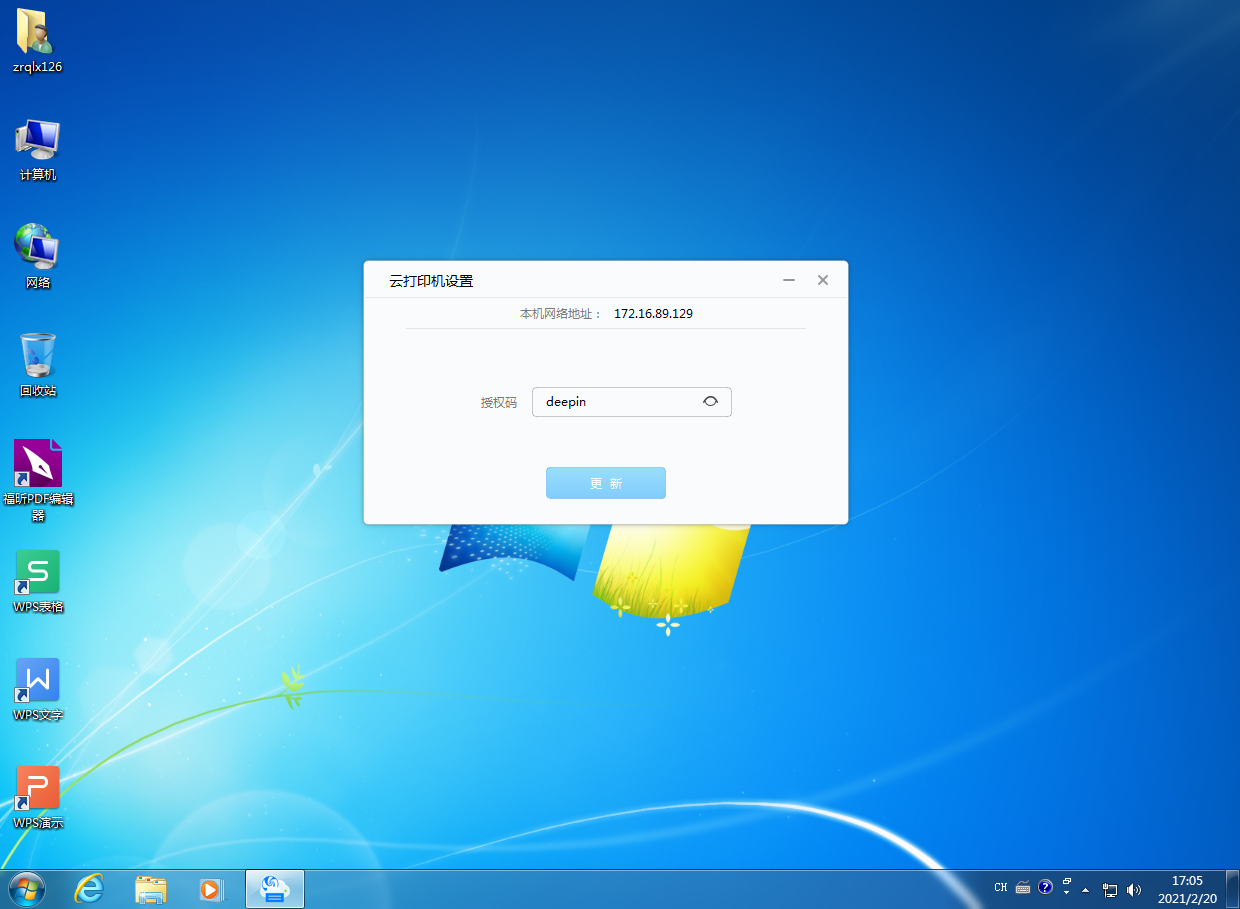
Task: Open Windows Explorer from the taskbar
Action: pos(151,888)
